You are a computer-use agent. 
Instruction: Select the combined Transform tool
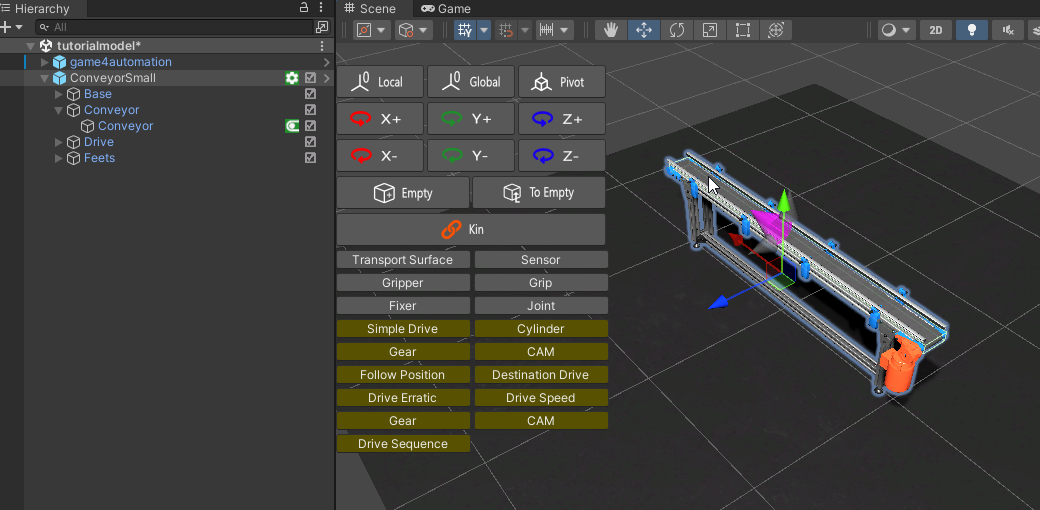point(776,30)
